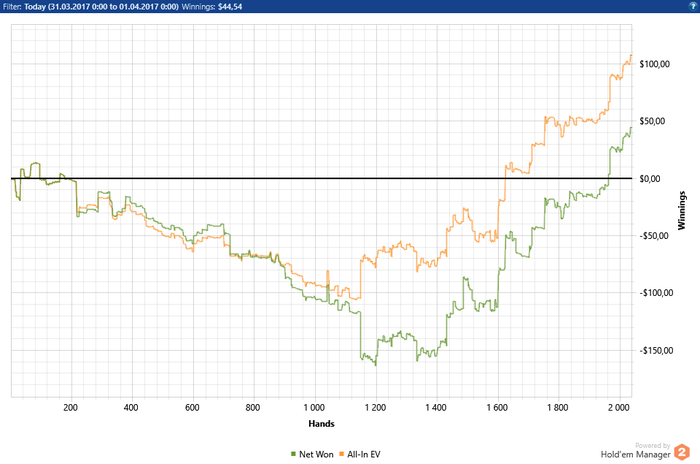Click the $0,00 axis label

coord(650,179)
